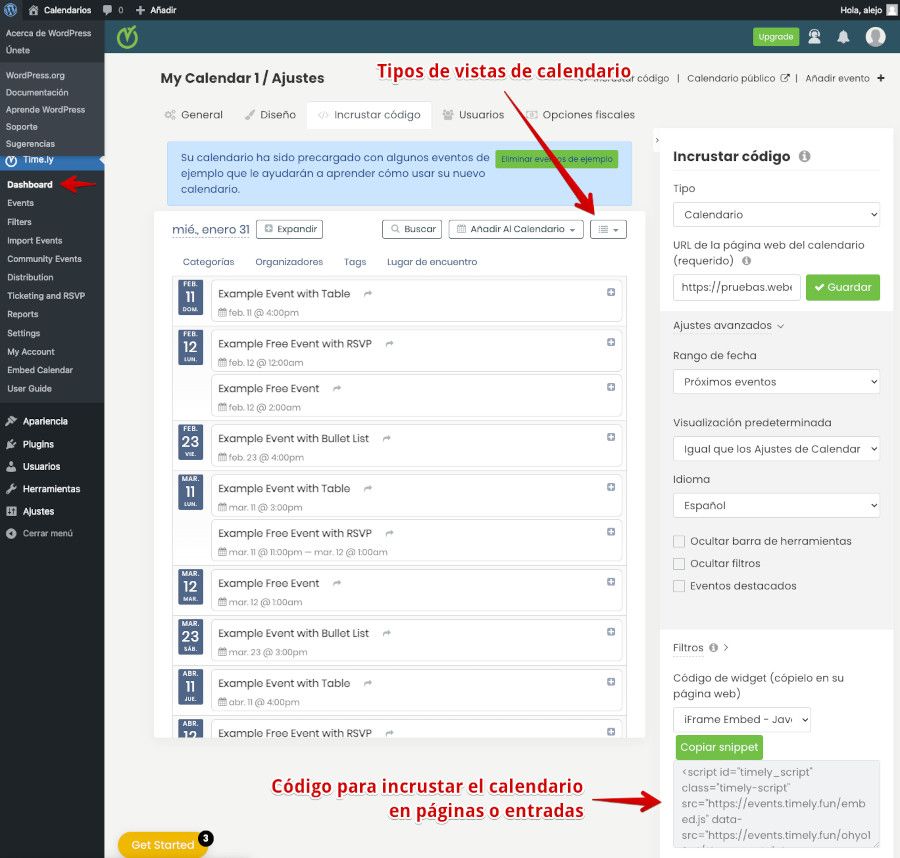Open the Idioma Español dropdown
Viewport: 900px width, 858px height.
tap(776, 506)
